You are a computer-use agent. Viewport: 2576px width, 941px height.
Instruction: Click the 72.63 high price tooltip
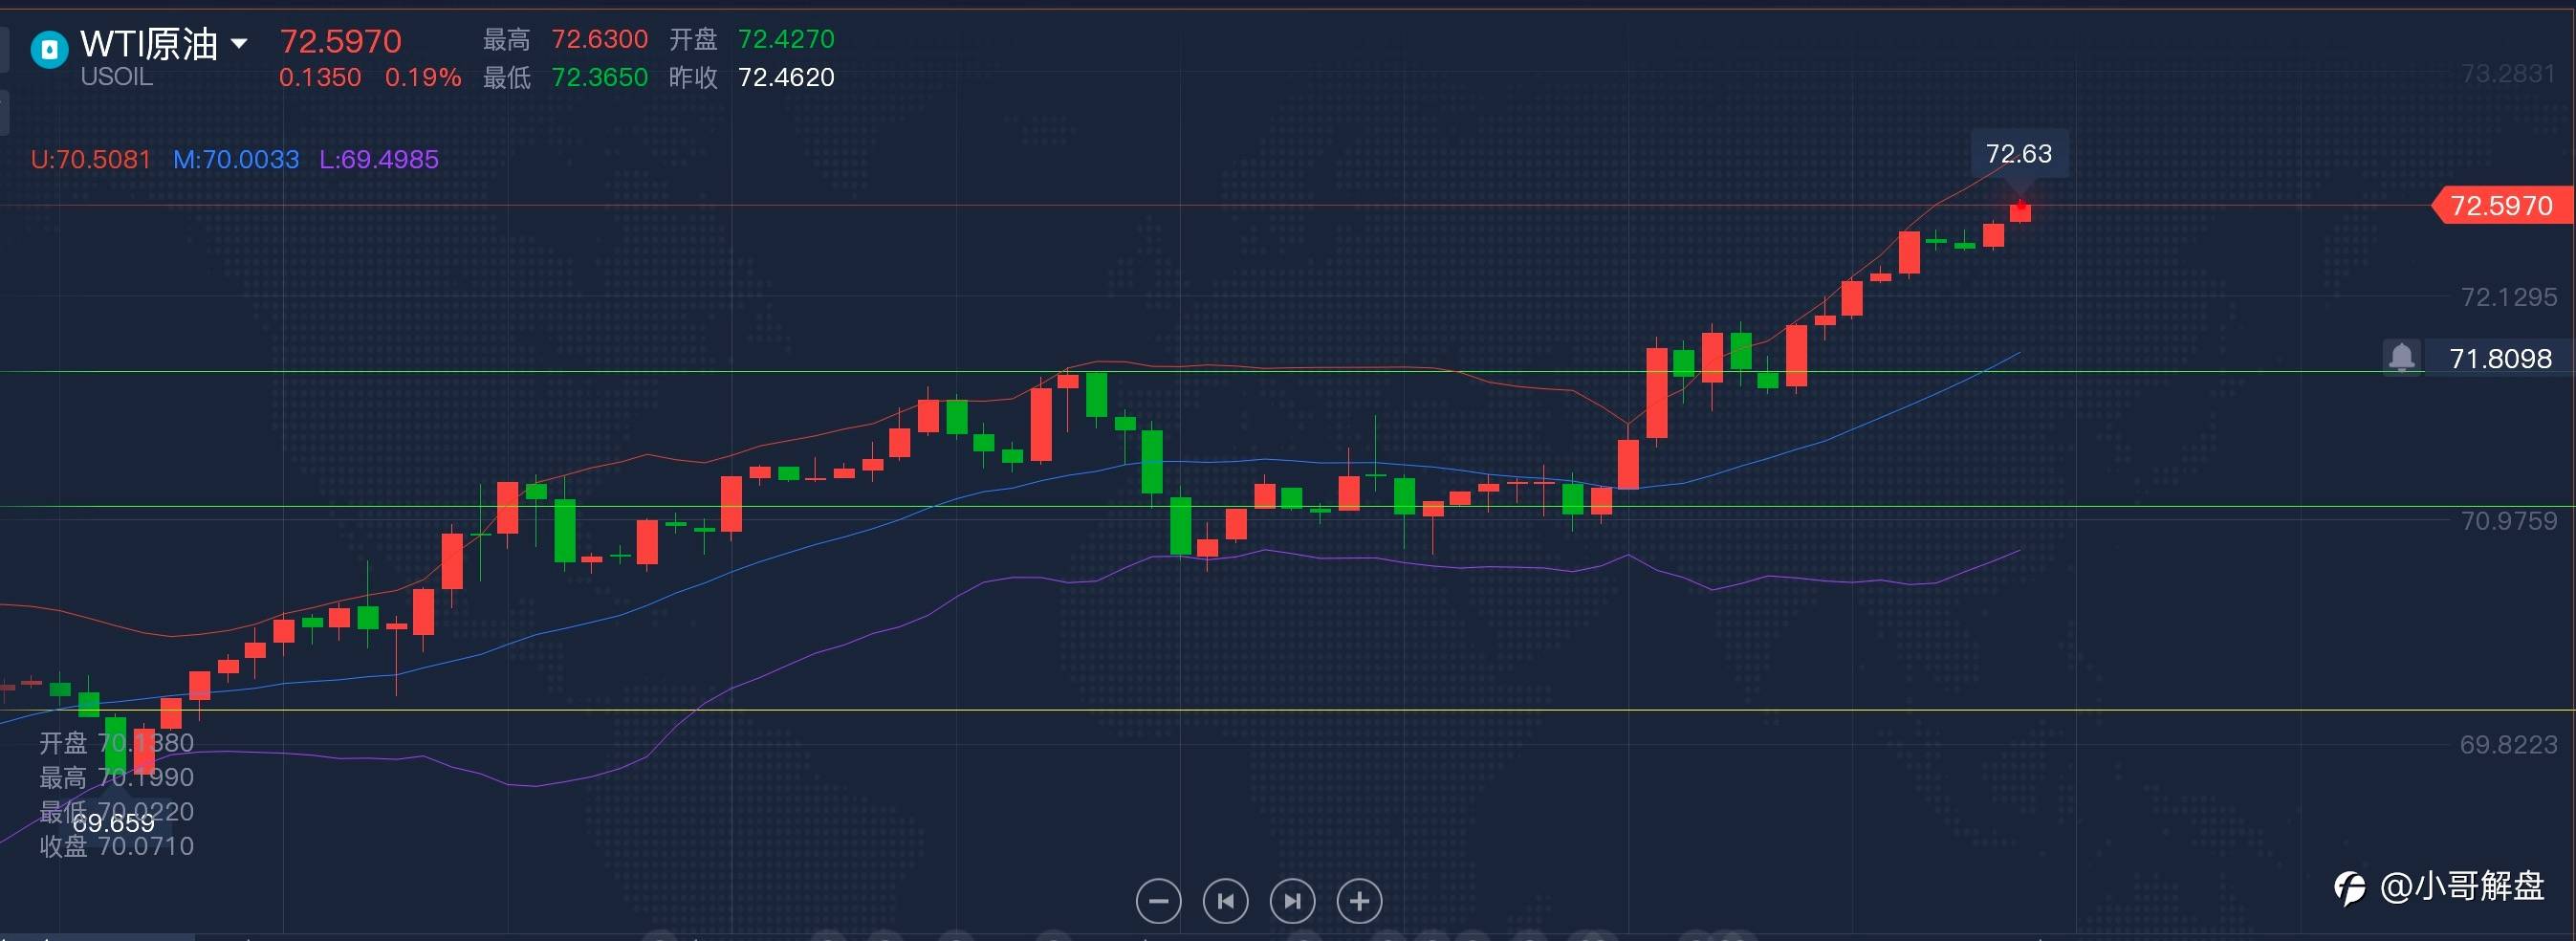pos(2018,154)
